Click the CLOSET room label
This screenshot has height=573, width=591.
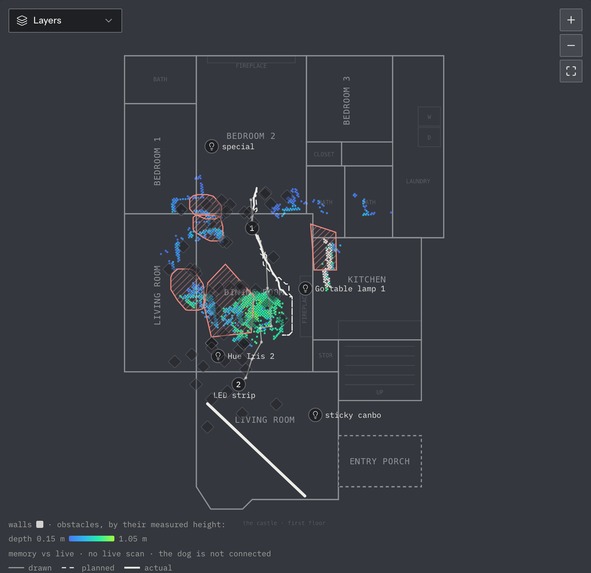coord(324,154)
